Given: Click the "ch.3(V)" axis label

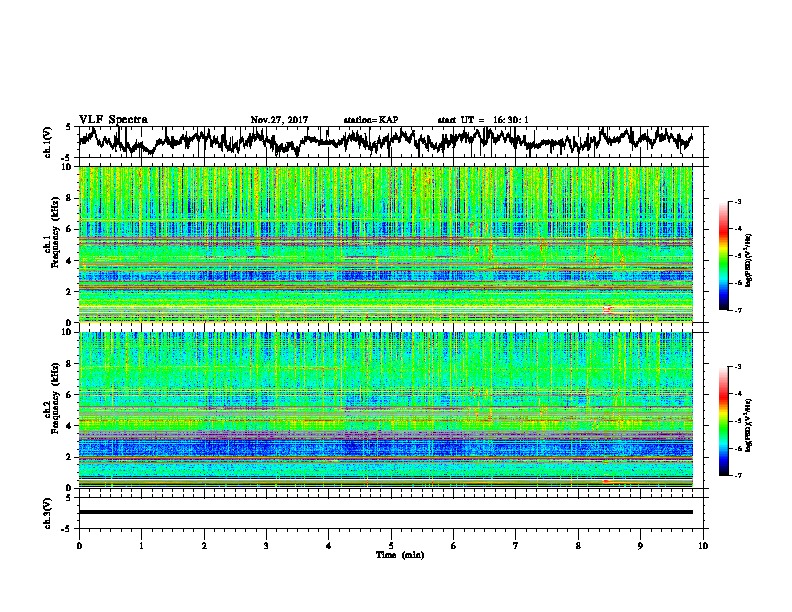Looking at the screenshot, I should tap(48, 513).
